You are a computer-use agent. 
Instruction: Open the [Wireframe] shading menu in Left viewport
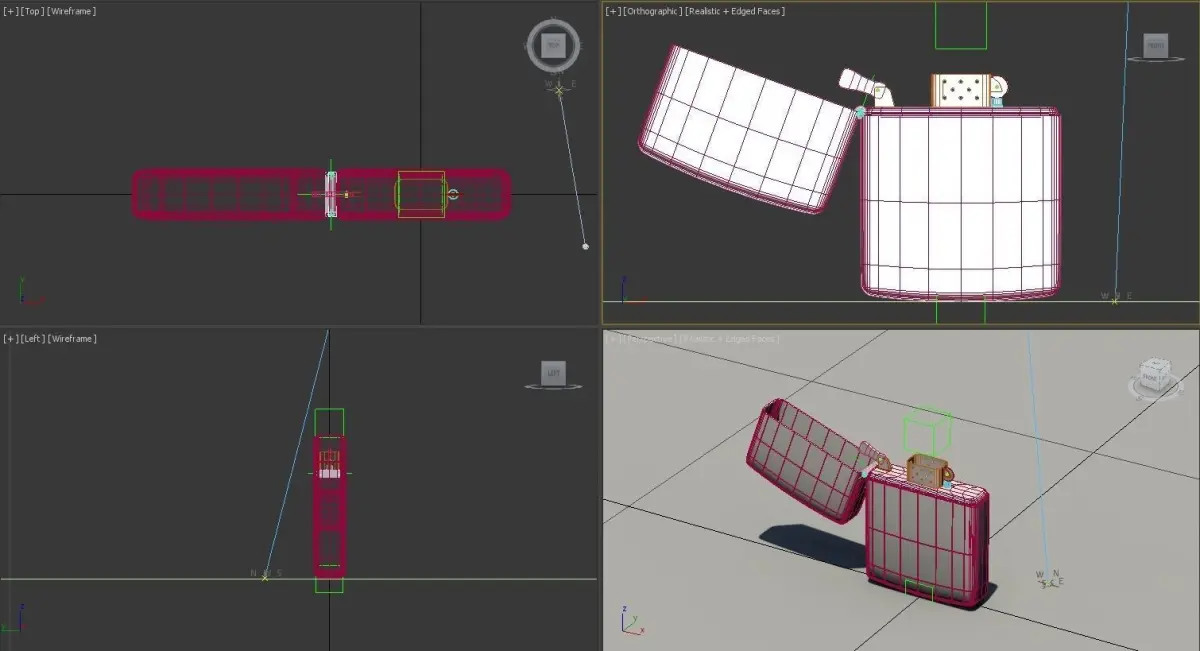click(71, 339)
